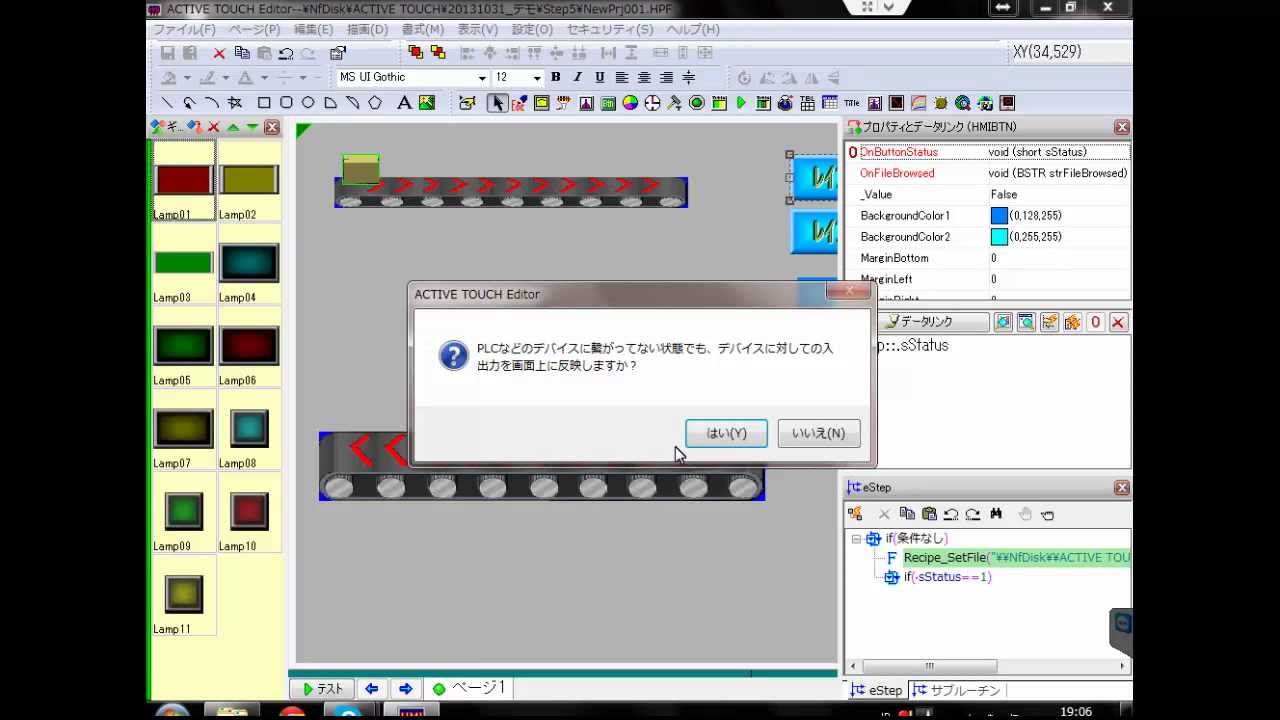Click the Title part icon
This screenshot has height=720, width=1280.
coord(852,103)
